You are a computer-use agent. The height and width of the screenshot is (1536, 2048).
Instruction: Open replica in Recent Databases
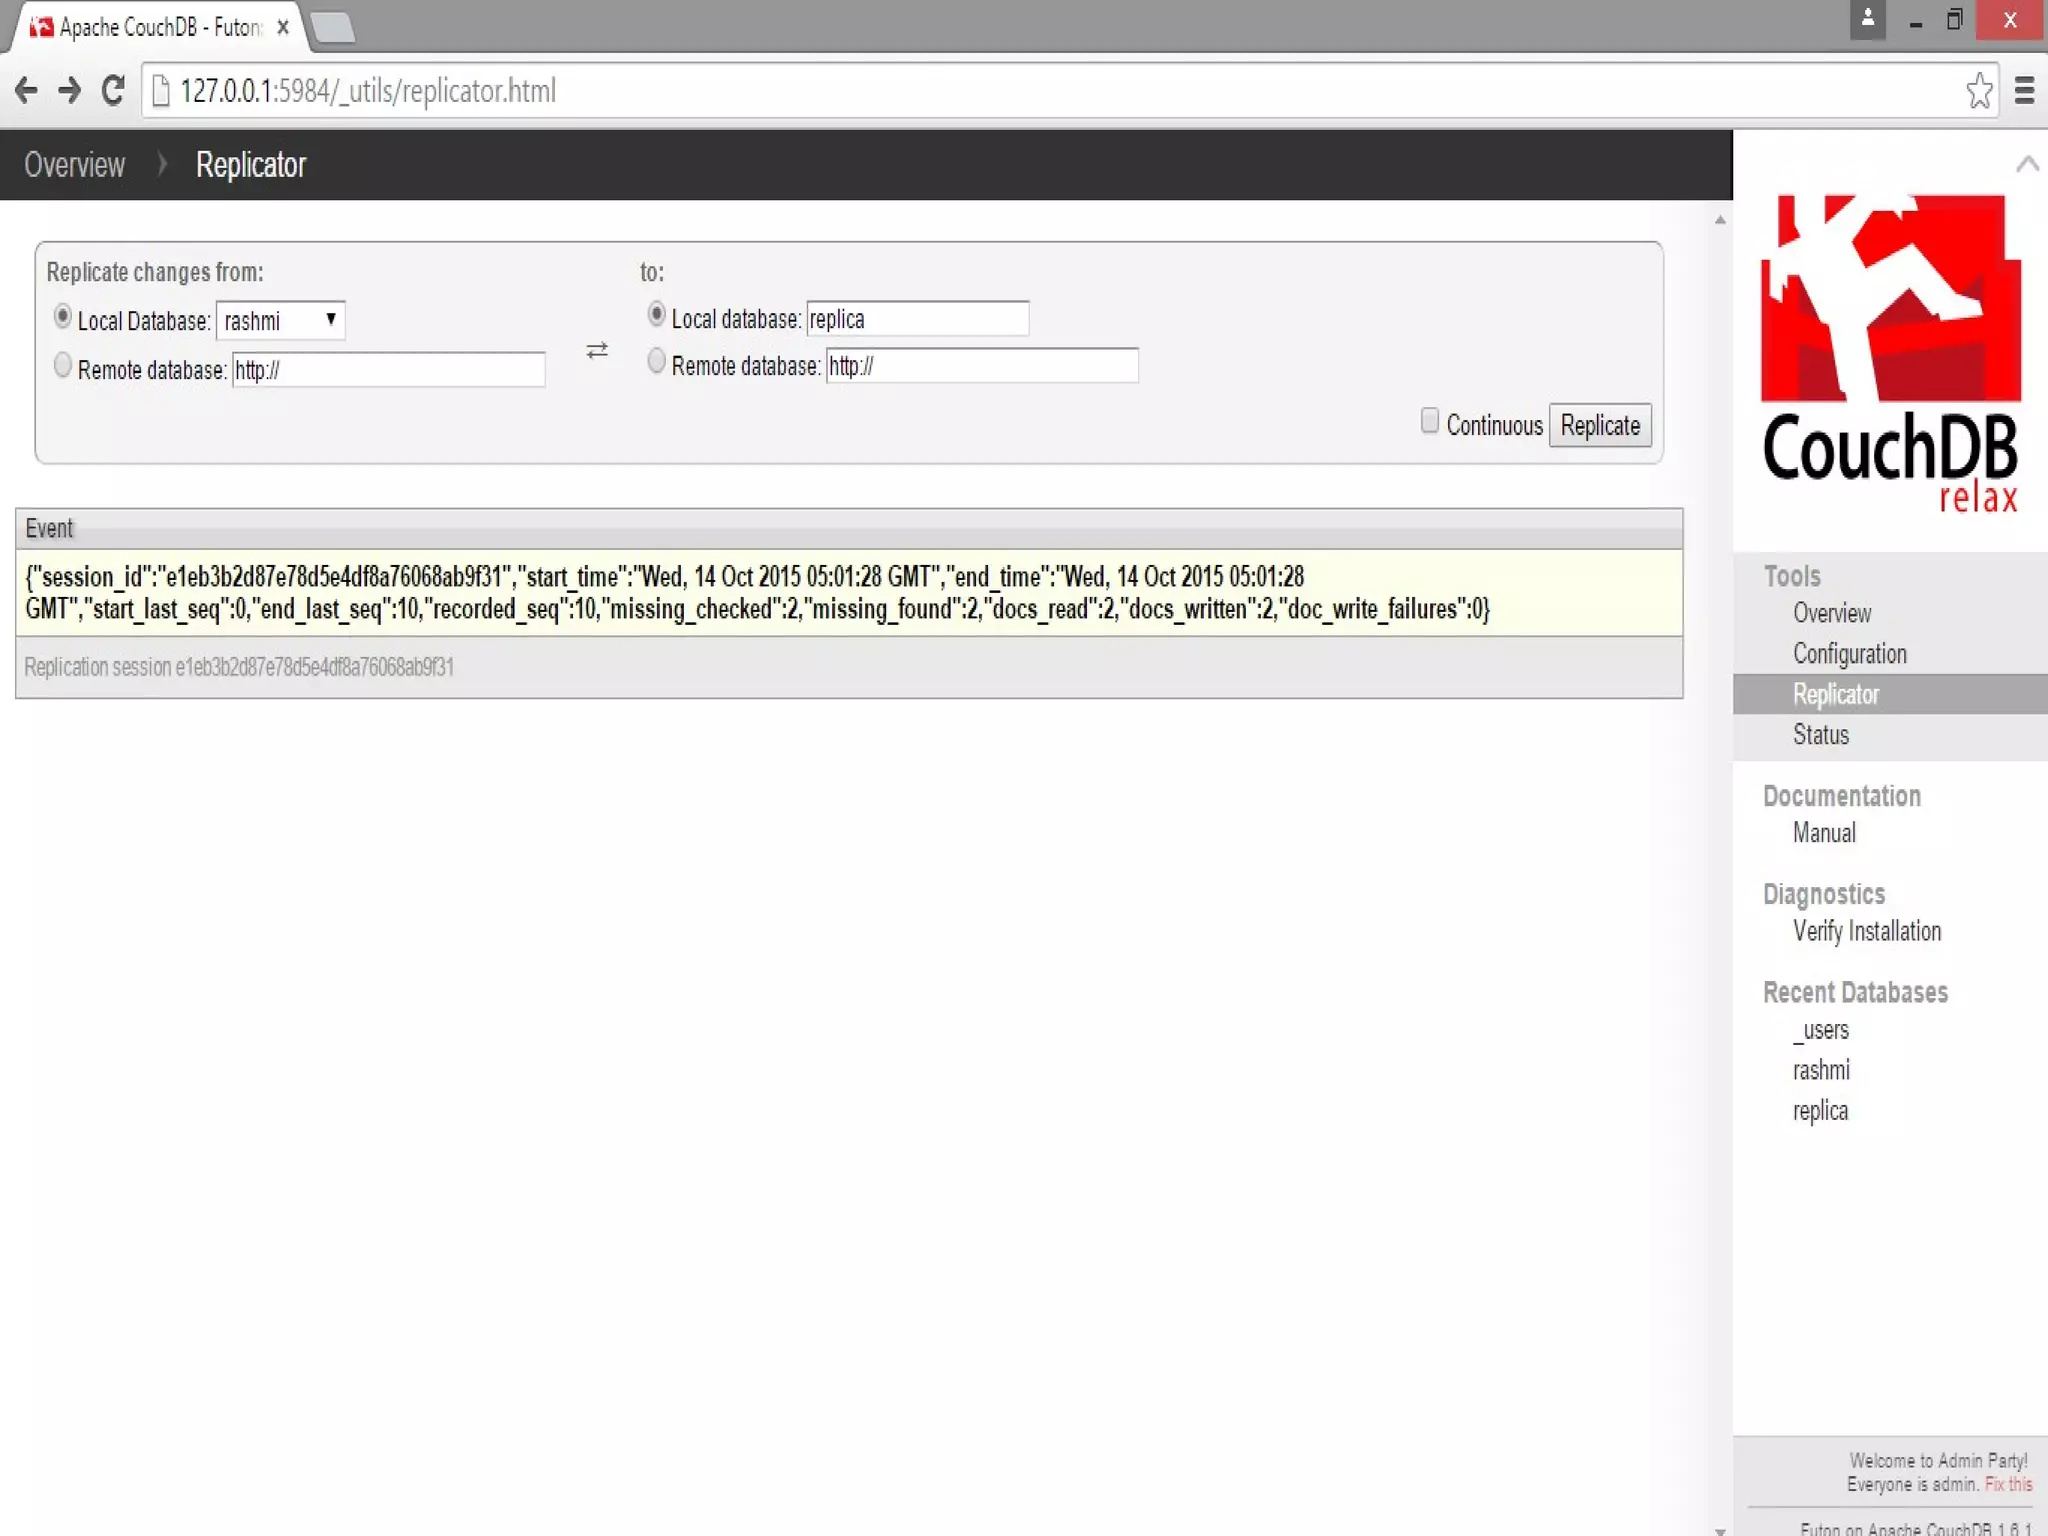1820,1111
